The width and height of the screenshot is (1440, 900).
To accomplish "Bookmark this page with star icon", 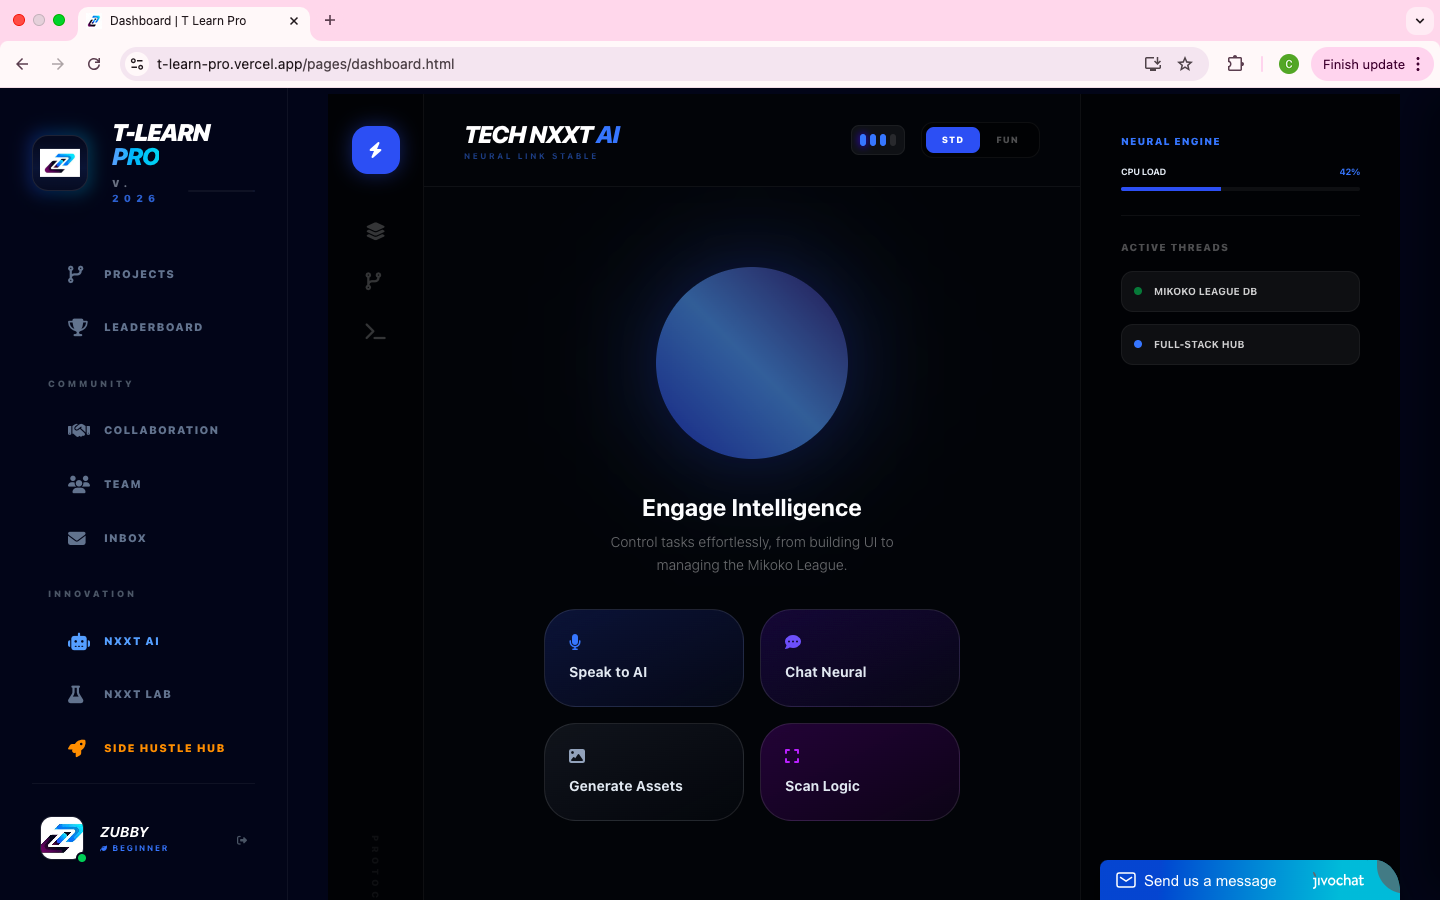I will pyautogui.click(x=1185, y=64).
